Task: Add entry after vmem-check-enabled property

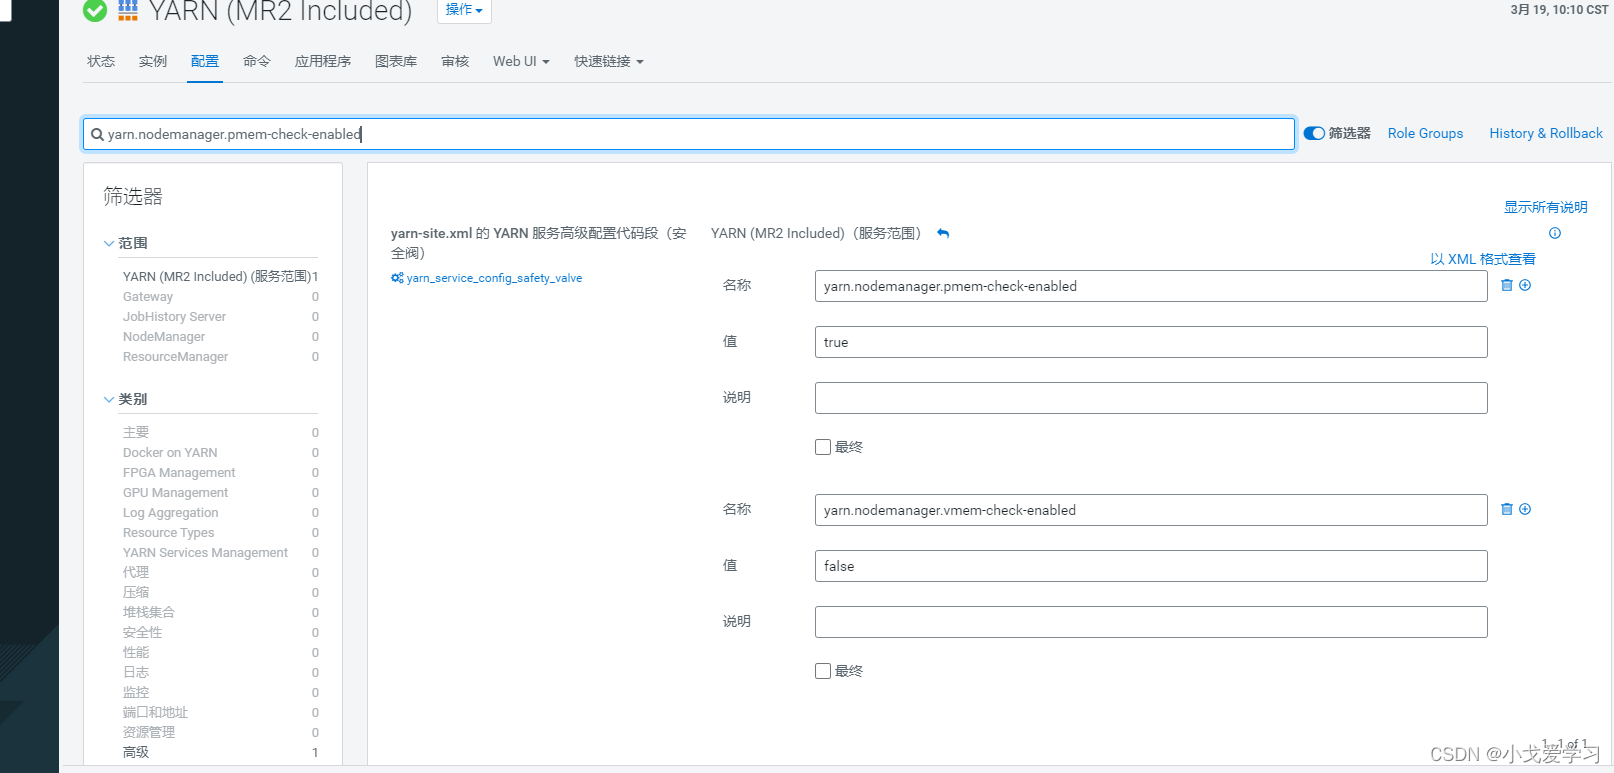Action: pyautogui.click(x=1525, y=509)
